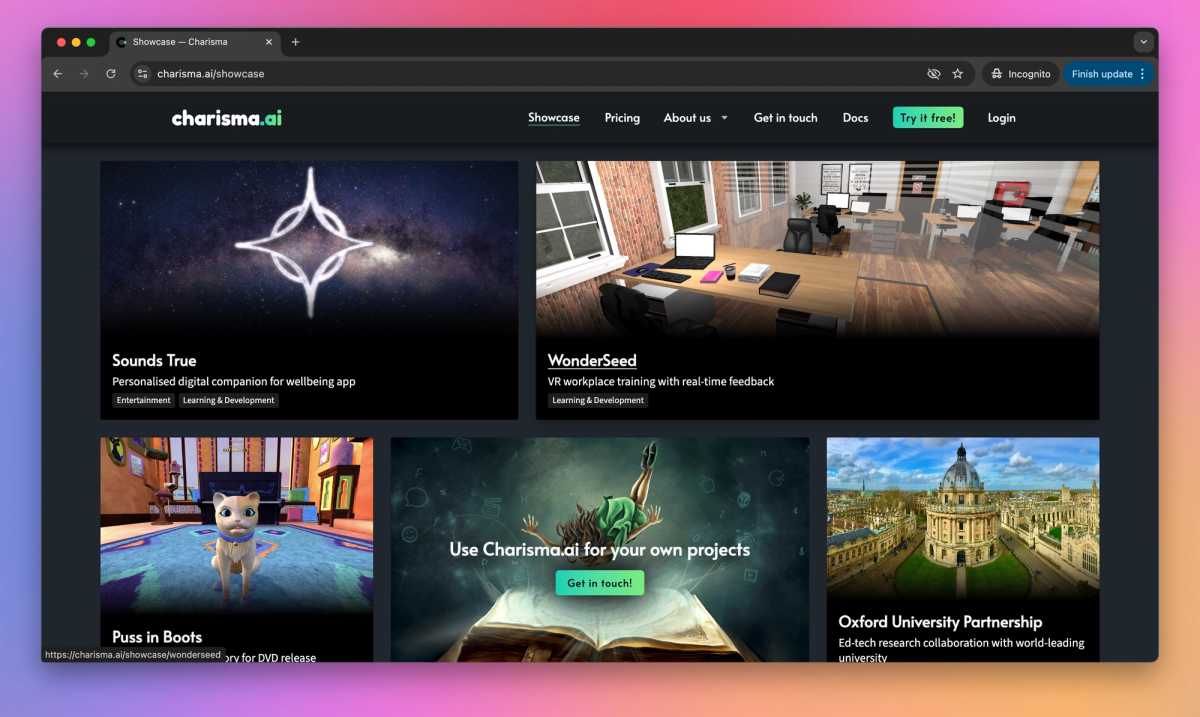This screenshot has width=1200, height=717.
Task: Click 'VR workplace training with real-time feedback' text
Action: [661, 381]
